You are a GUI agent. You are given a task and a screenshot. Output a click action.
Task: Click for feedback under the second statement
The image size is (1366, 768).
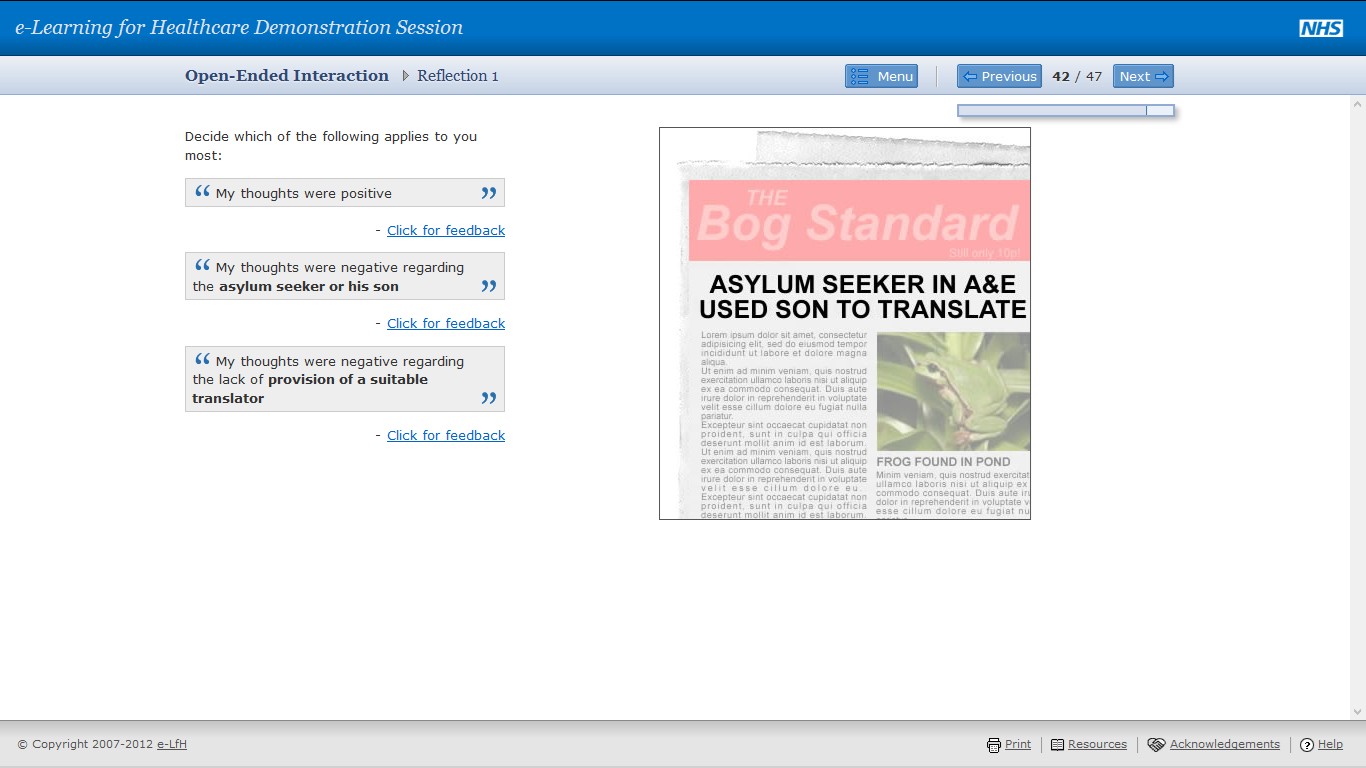pos(445,323)
